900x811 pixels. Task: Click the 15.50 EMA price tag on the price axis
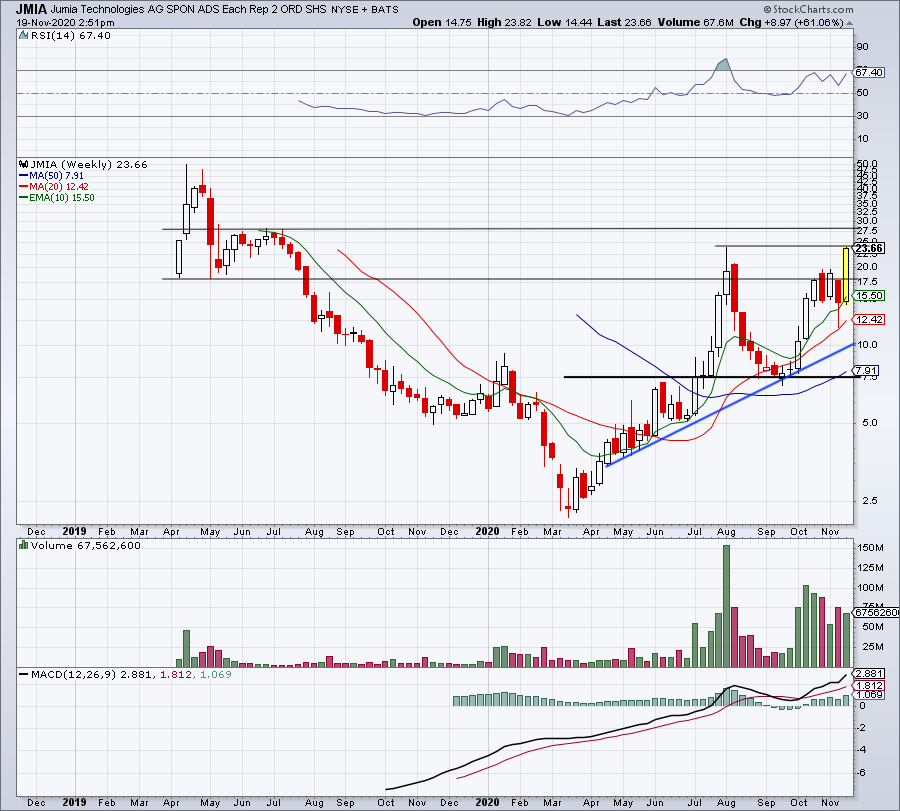click(x=870, y=296)
